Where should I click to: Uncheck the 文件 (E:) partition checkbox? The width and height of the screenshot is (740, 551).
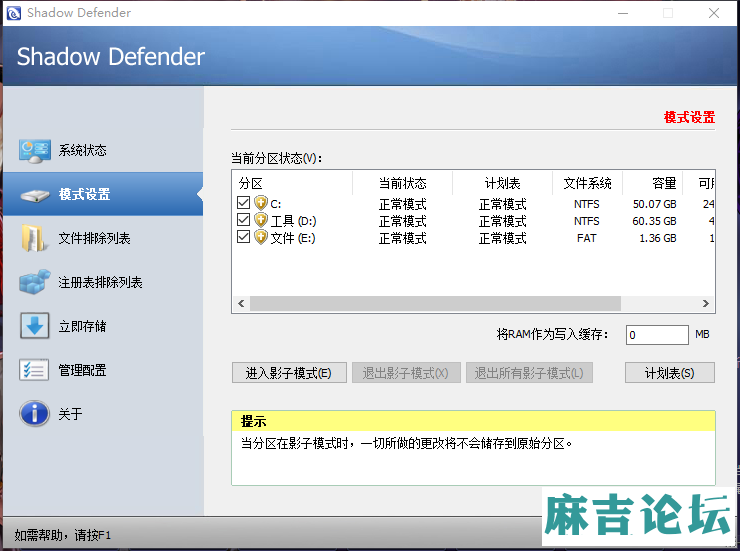coord(244,237)
